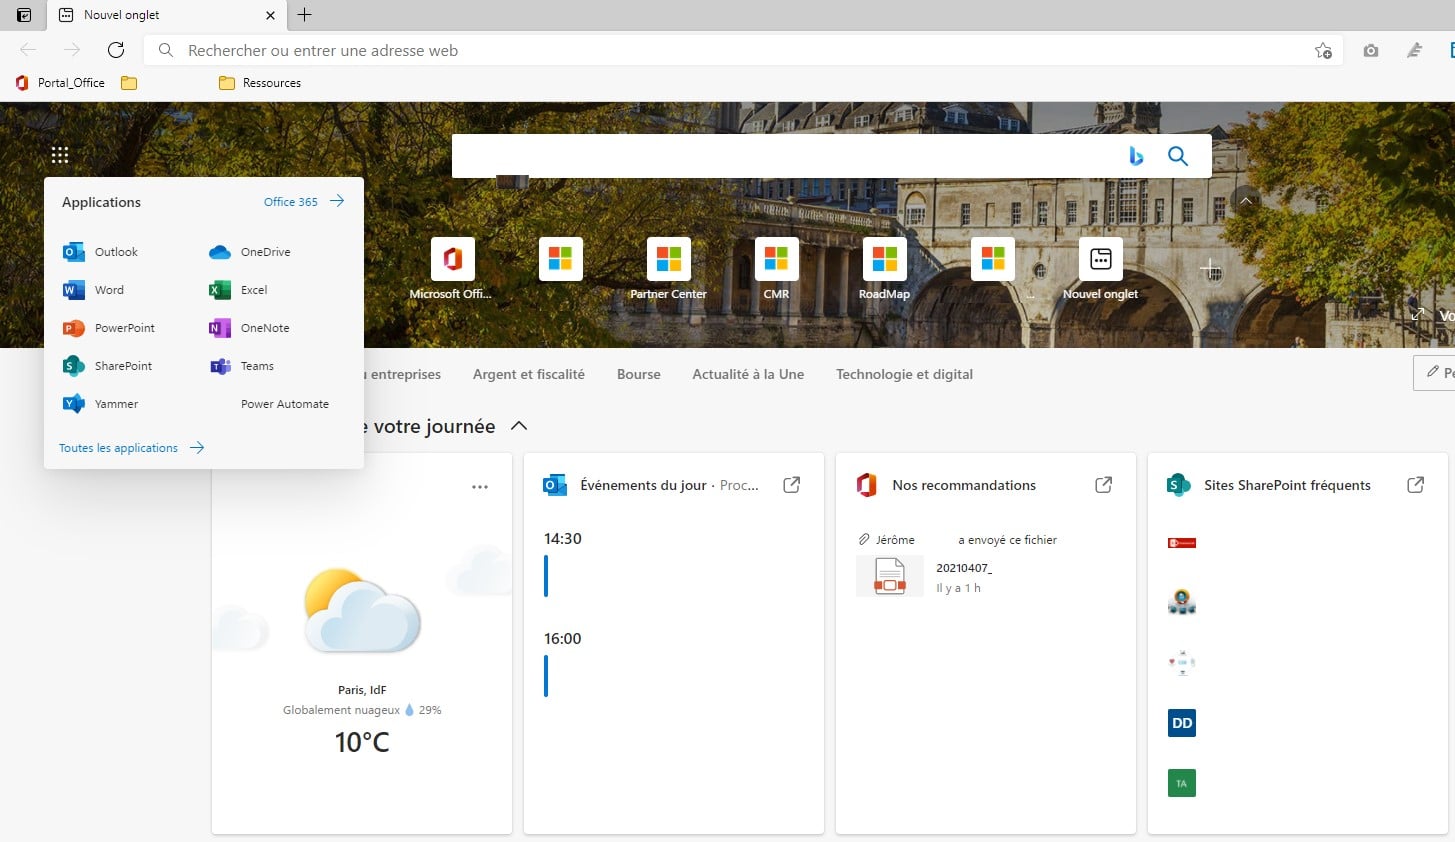The width and height of the screenshot is (1455, 842).
Task: Open Nos recommandations in new window
Action: point(1103,485)
